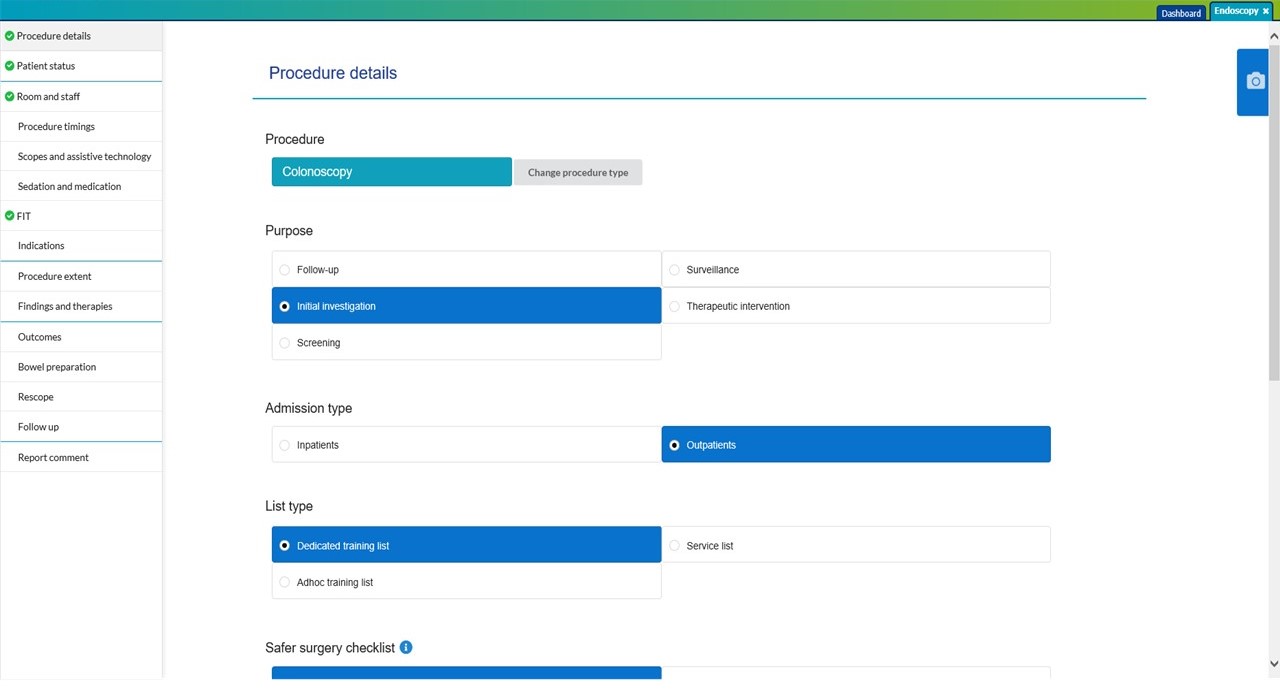Click the Colonoscopy procedure button

(x=391, y=171)
